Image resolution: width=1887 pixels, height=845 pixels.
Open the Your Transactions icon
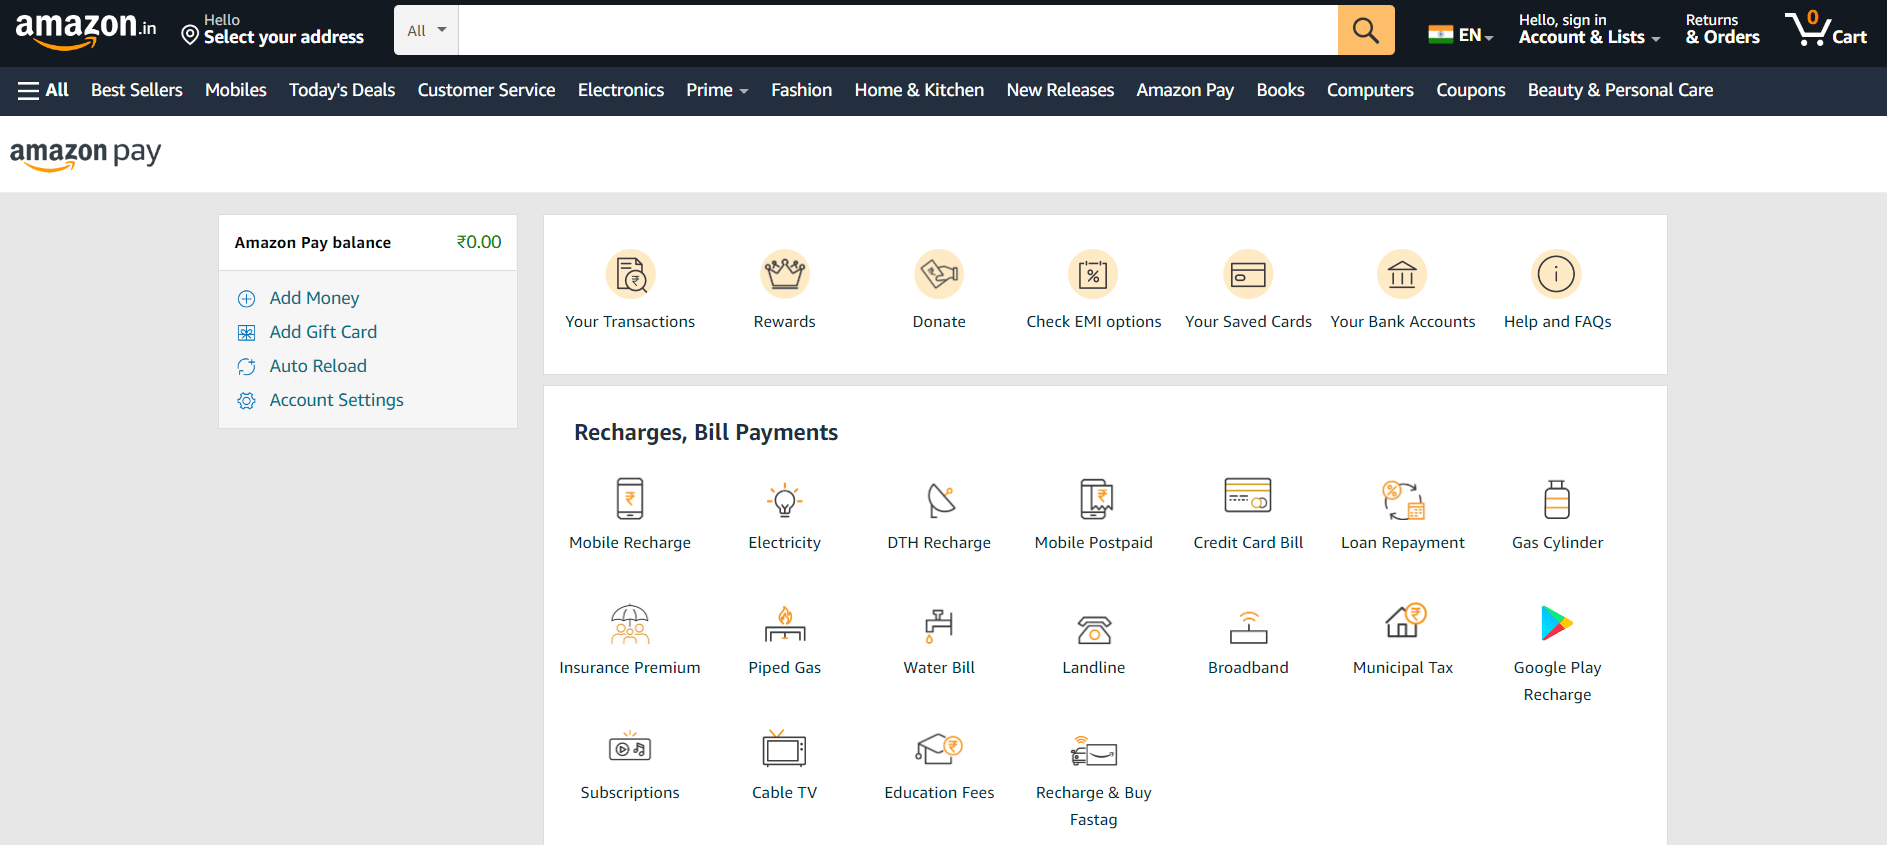[630, 274]
